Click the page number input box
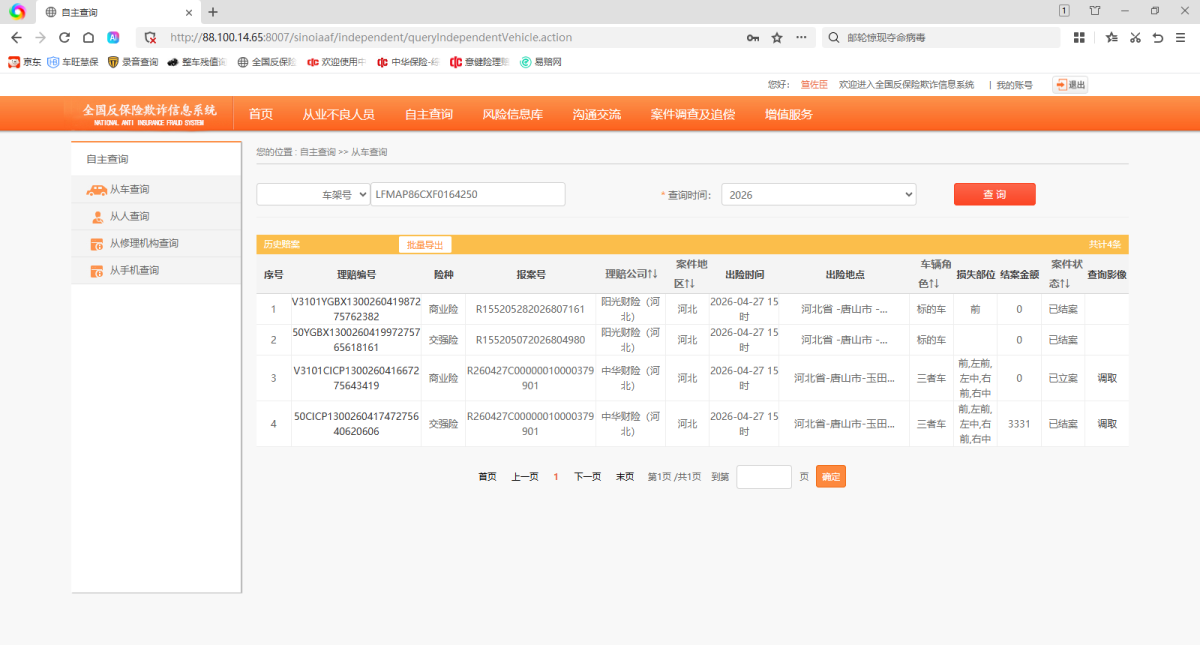 (764, 477)
